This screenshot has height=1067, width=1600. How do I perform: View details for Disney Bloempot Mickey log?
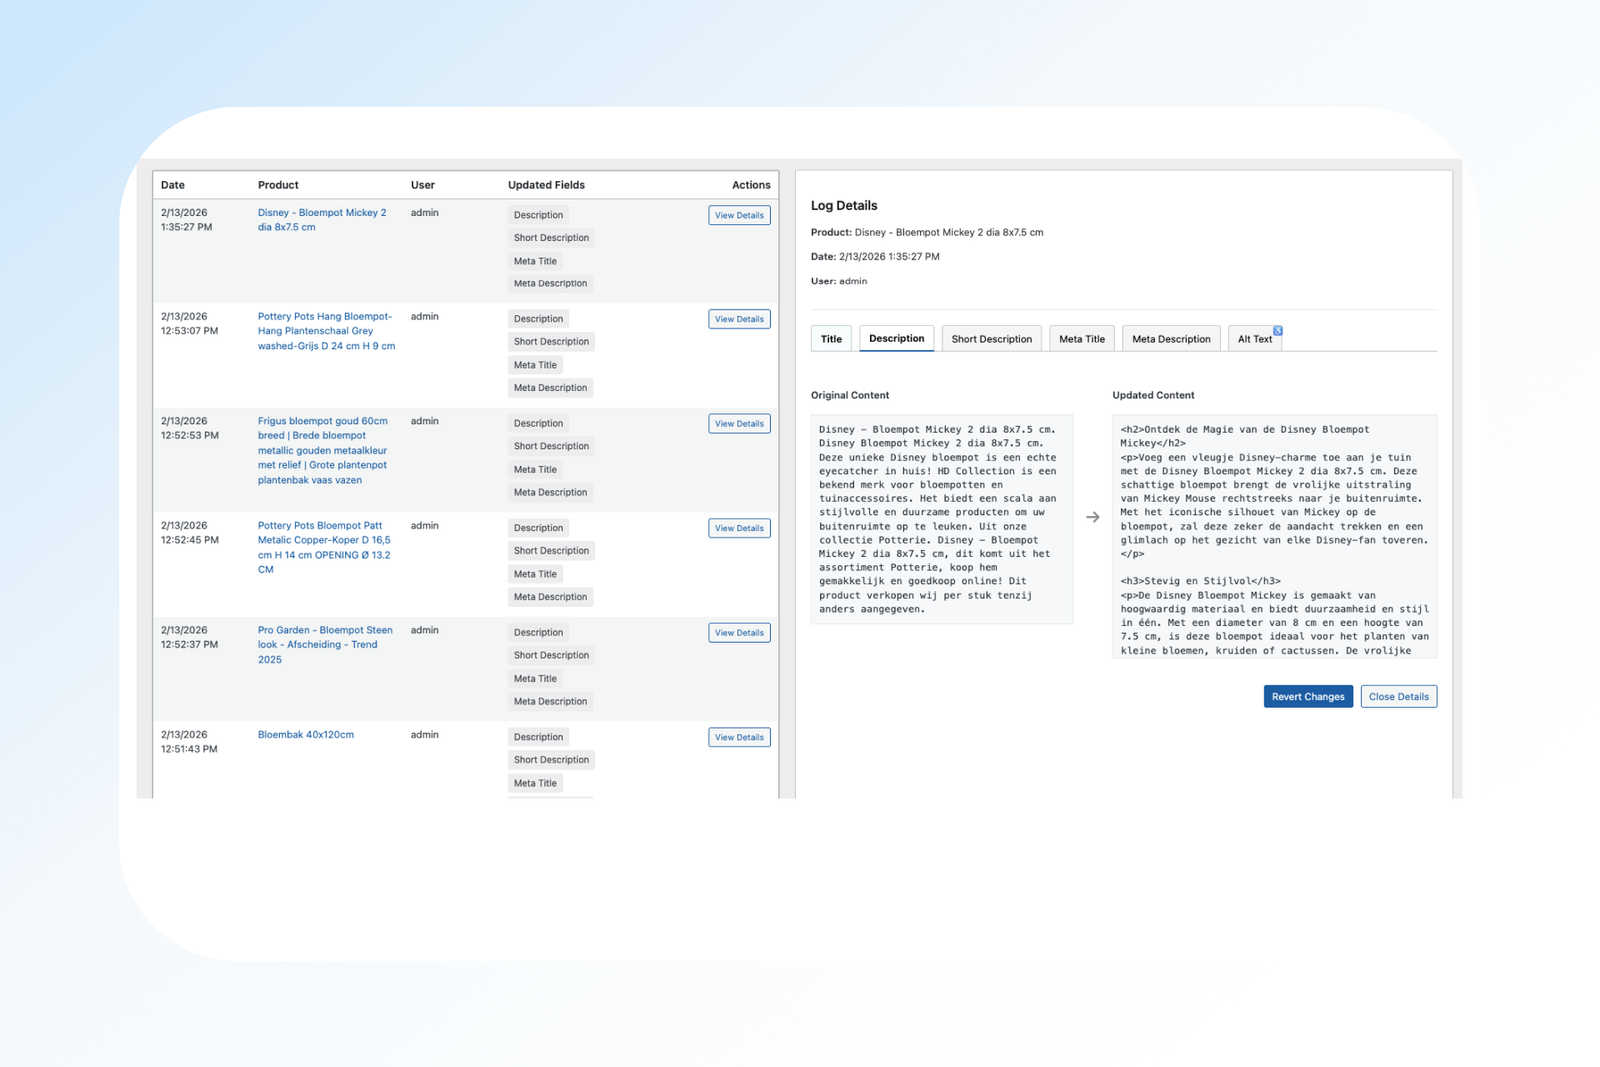click(739, 215)
